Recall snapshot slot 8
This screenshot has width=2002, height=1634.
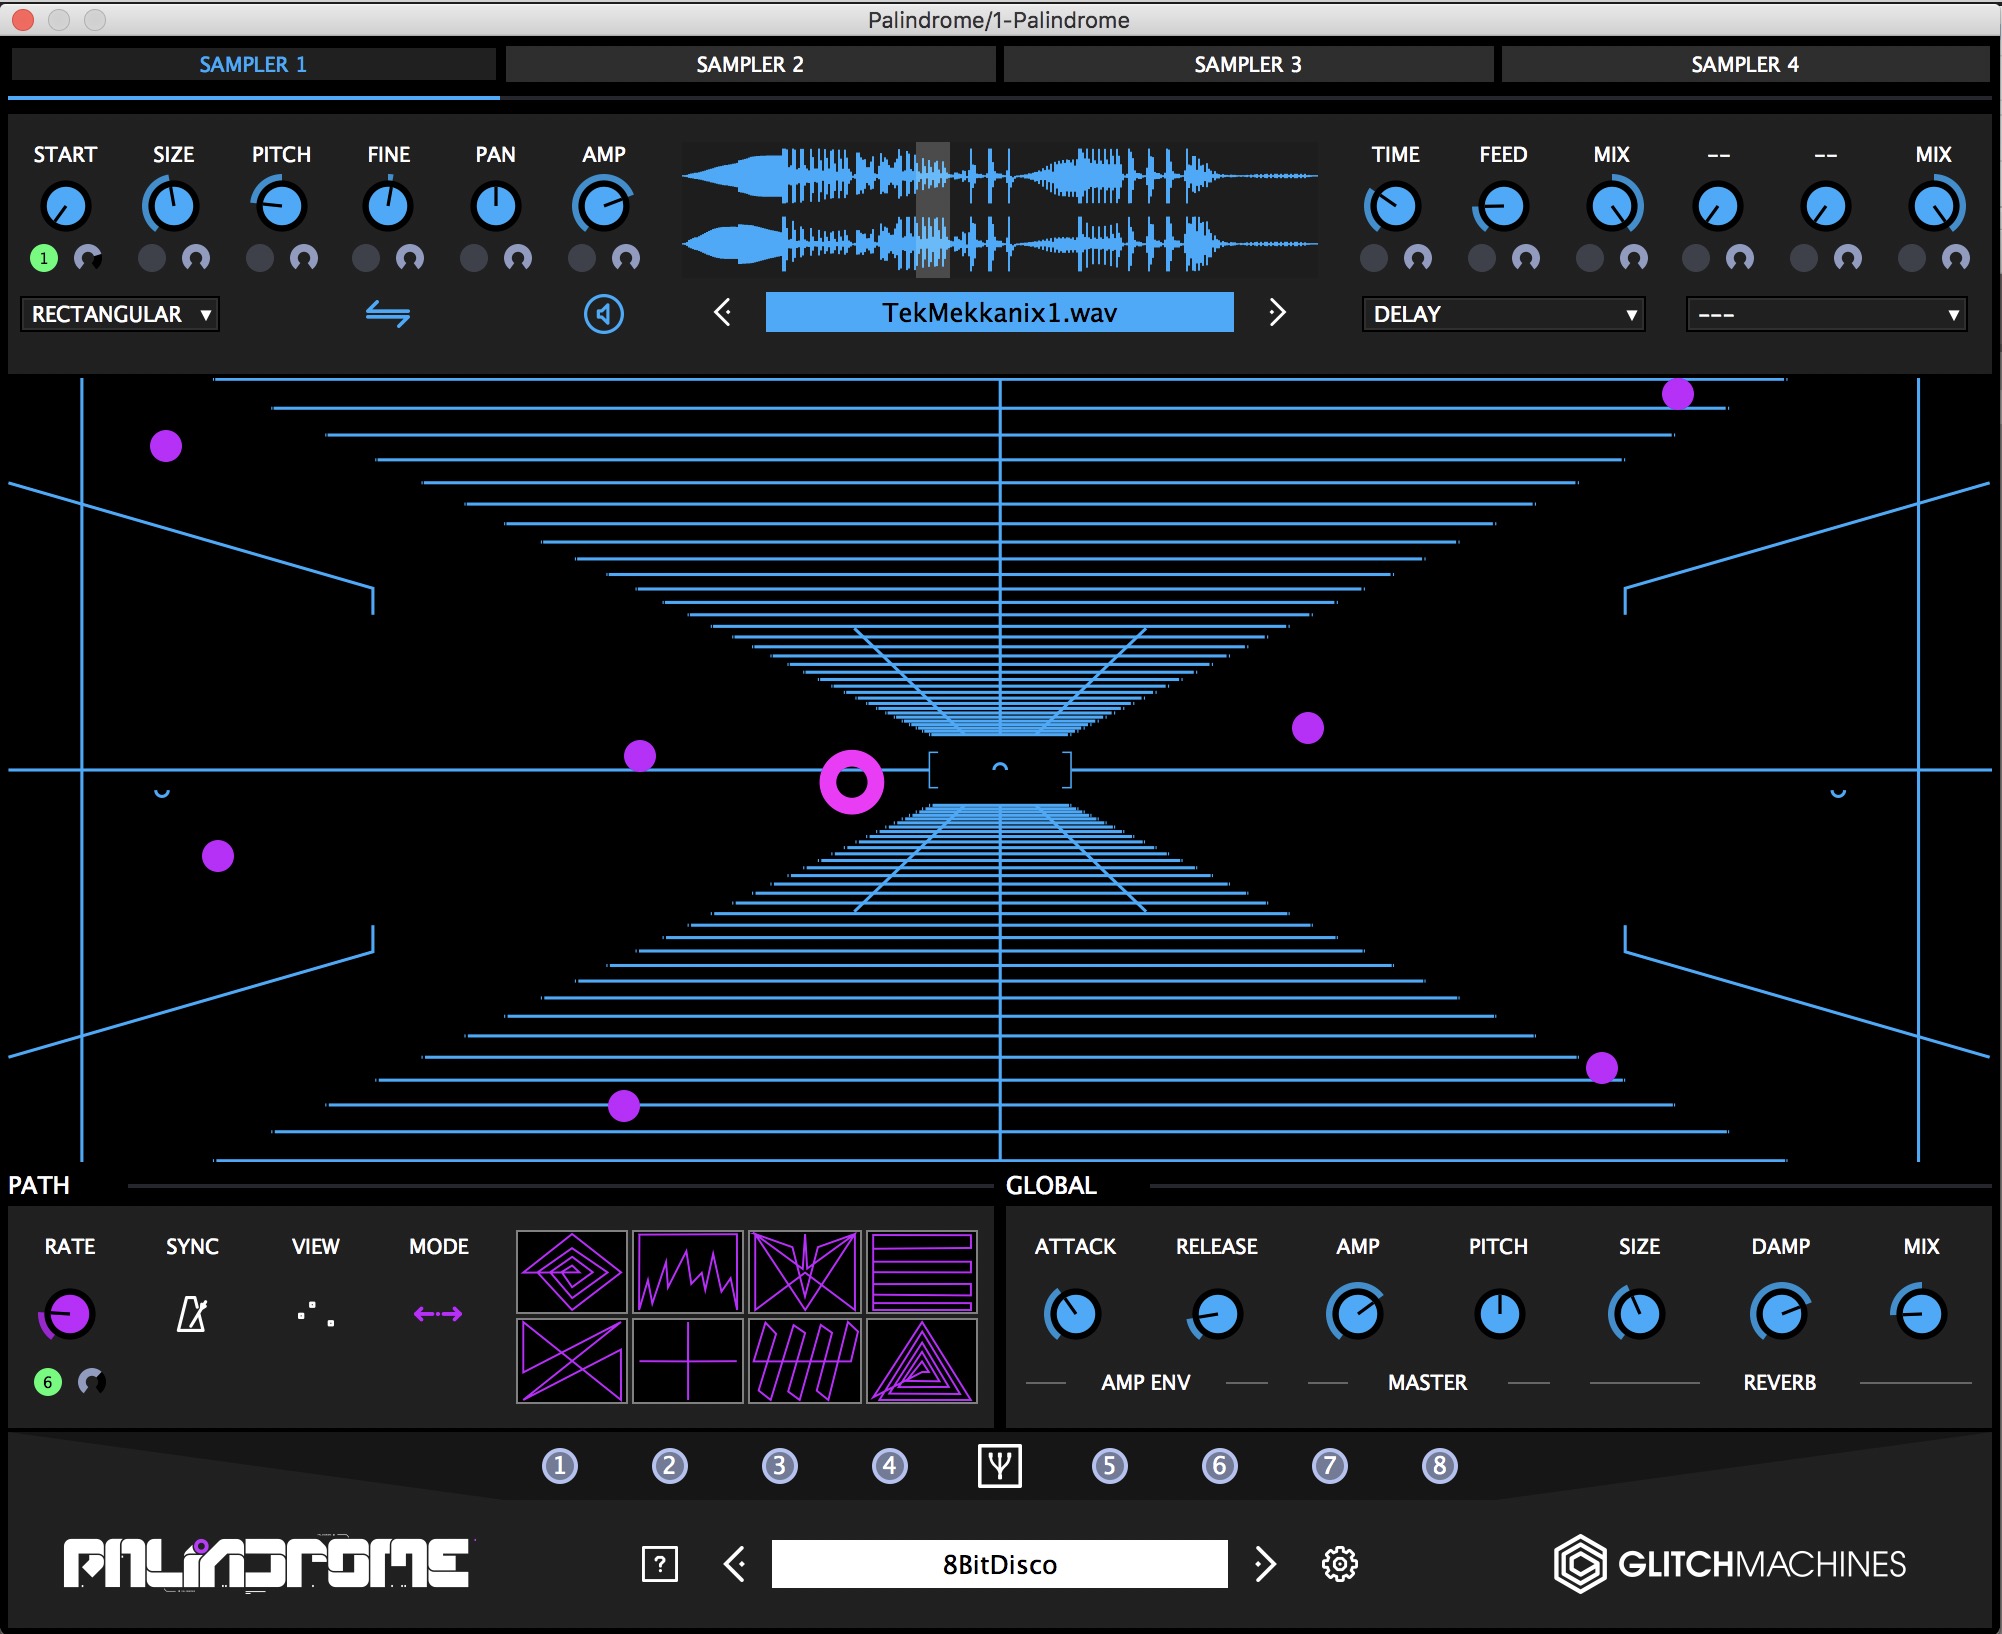(x=1440, y=1466)
